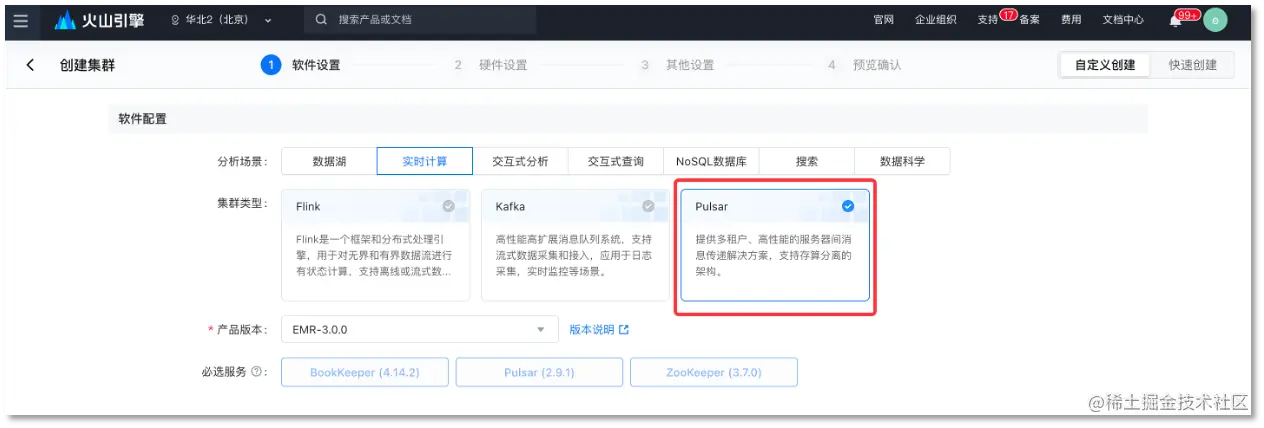Open the EMR-3.0.0 product version dropdown

420,329
